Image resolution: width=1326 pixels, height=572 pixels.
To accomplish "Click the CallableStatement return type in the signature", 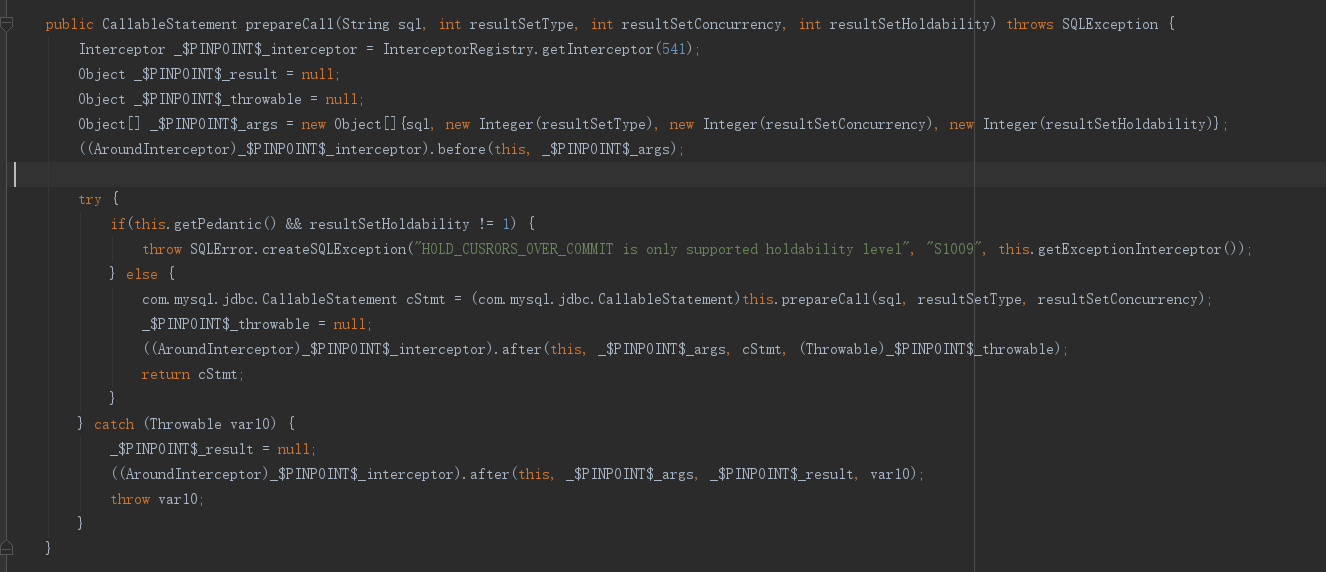I will tap(170, 24).
